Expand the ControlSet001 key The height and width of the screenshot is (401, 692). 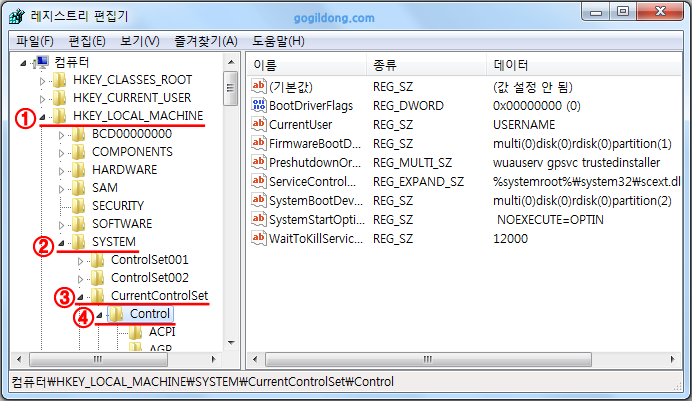pos(80,261)
